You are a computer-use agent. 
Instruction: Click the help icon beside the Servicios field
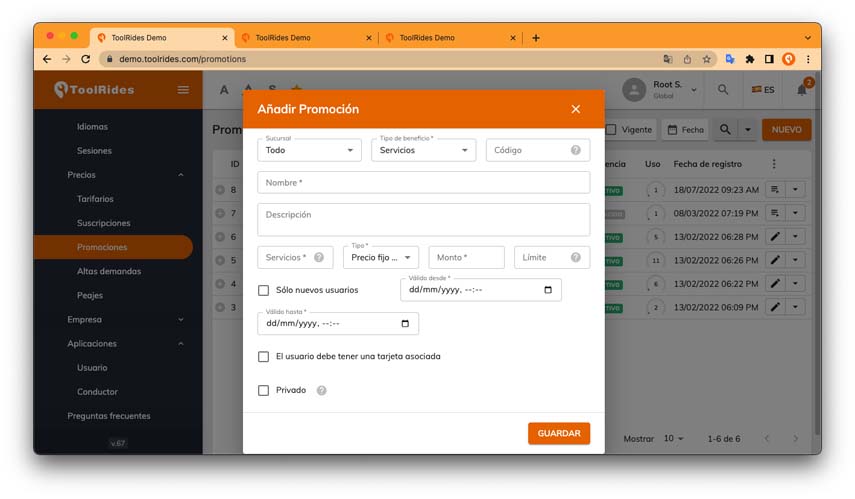[319, 257]
